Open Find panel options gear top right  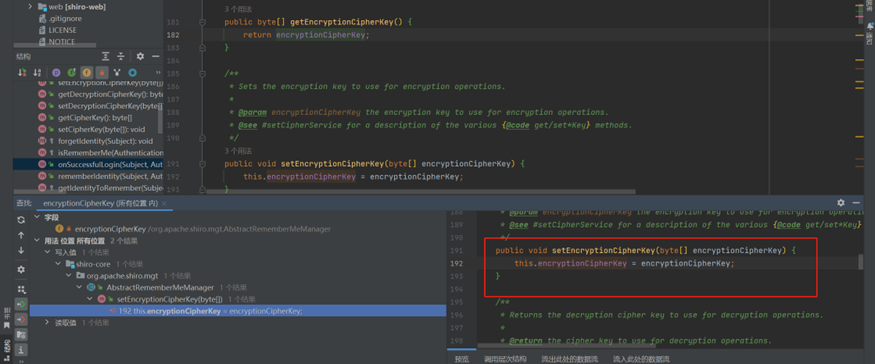point(840,203)
